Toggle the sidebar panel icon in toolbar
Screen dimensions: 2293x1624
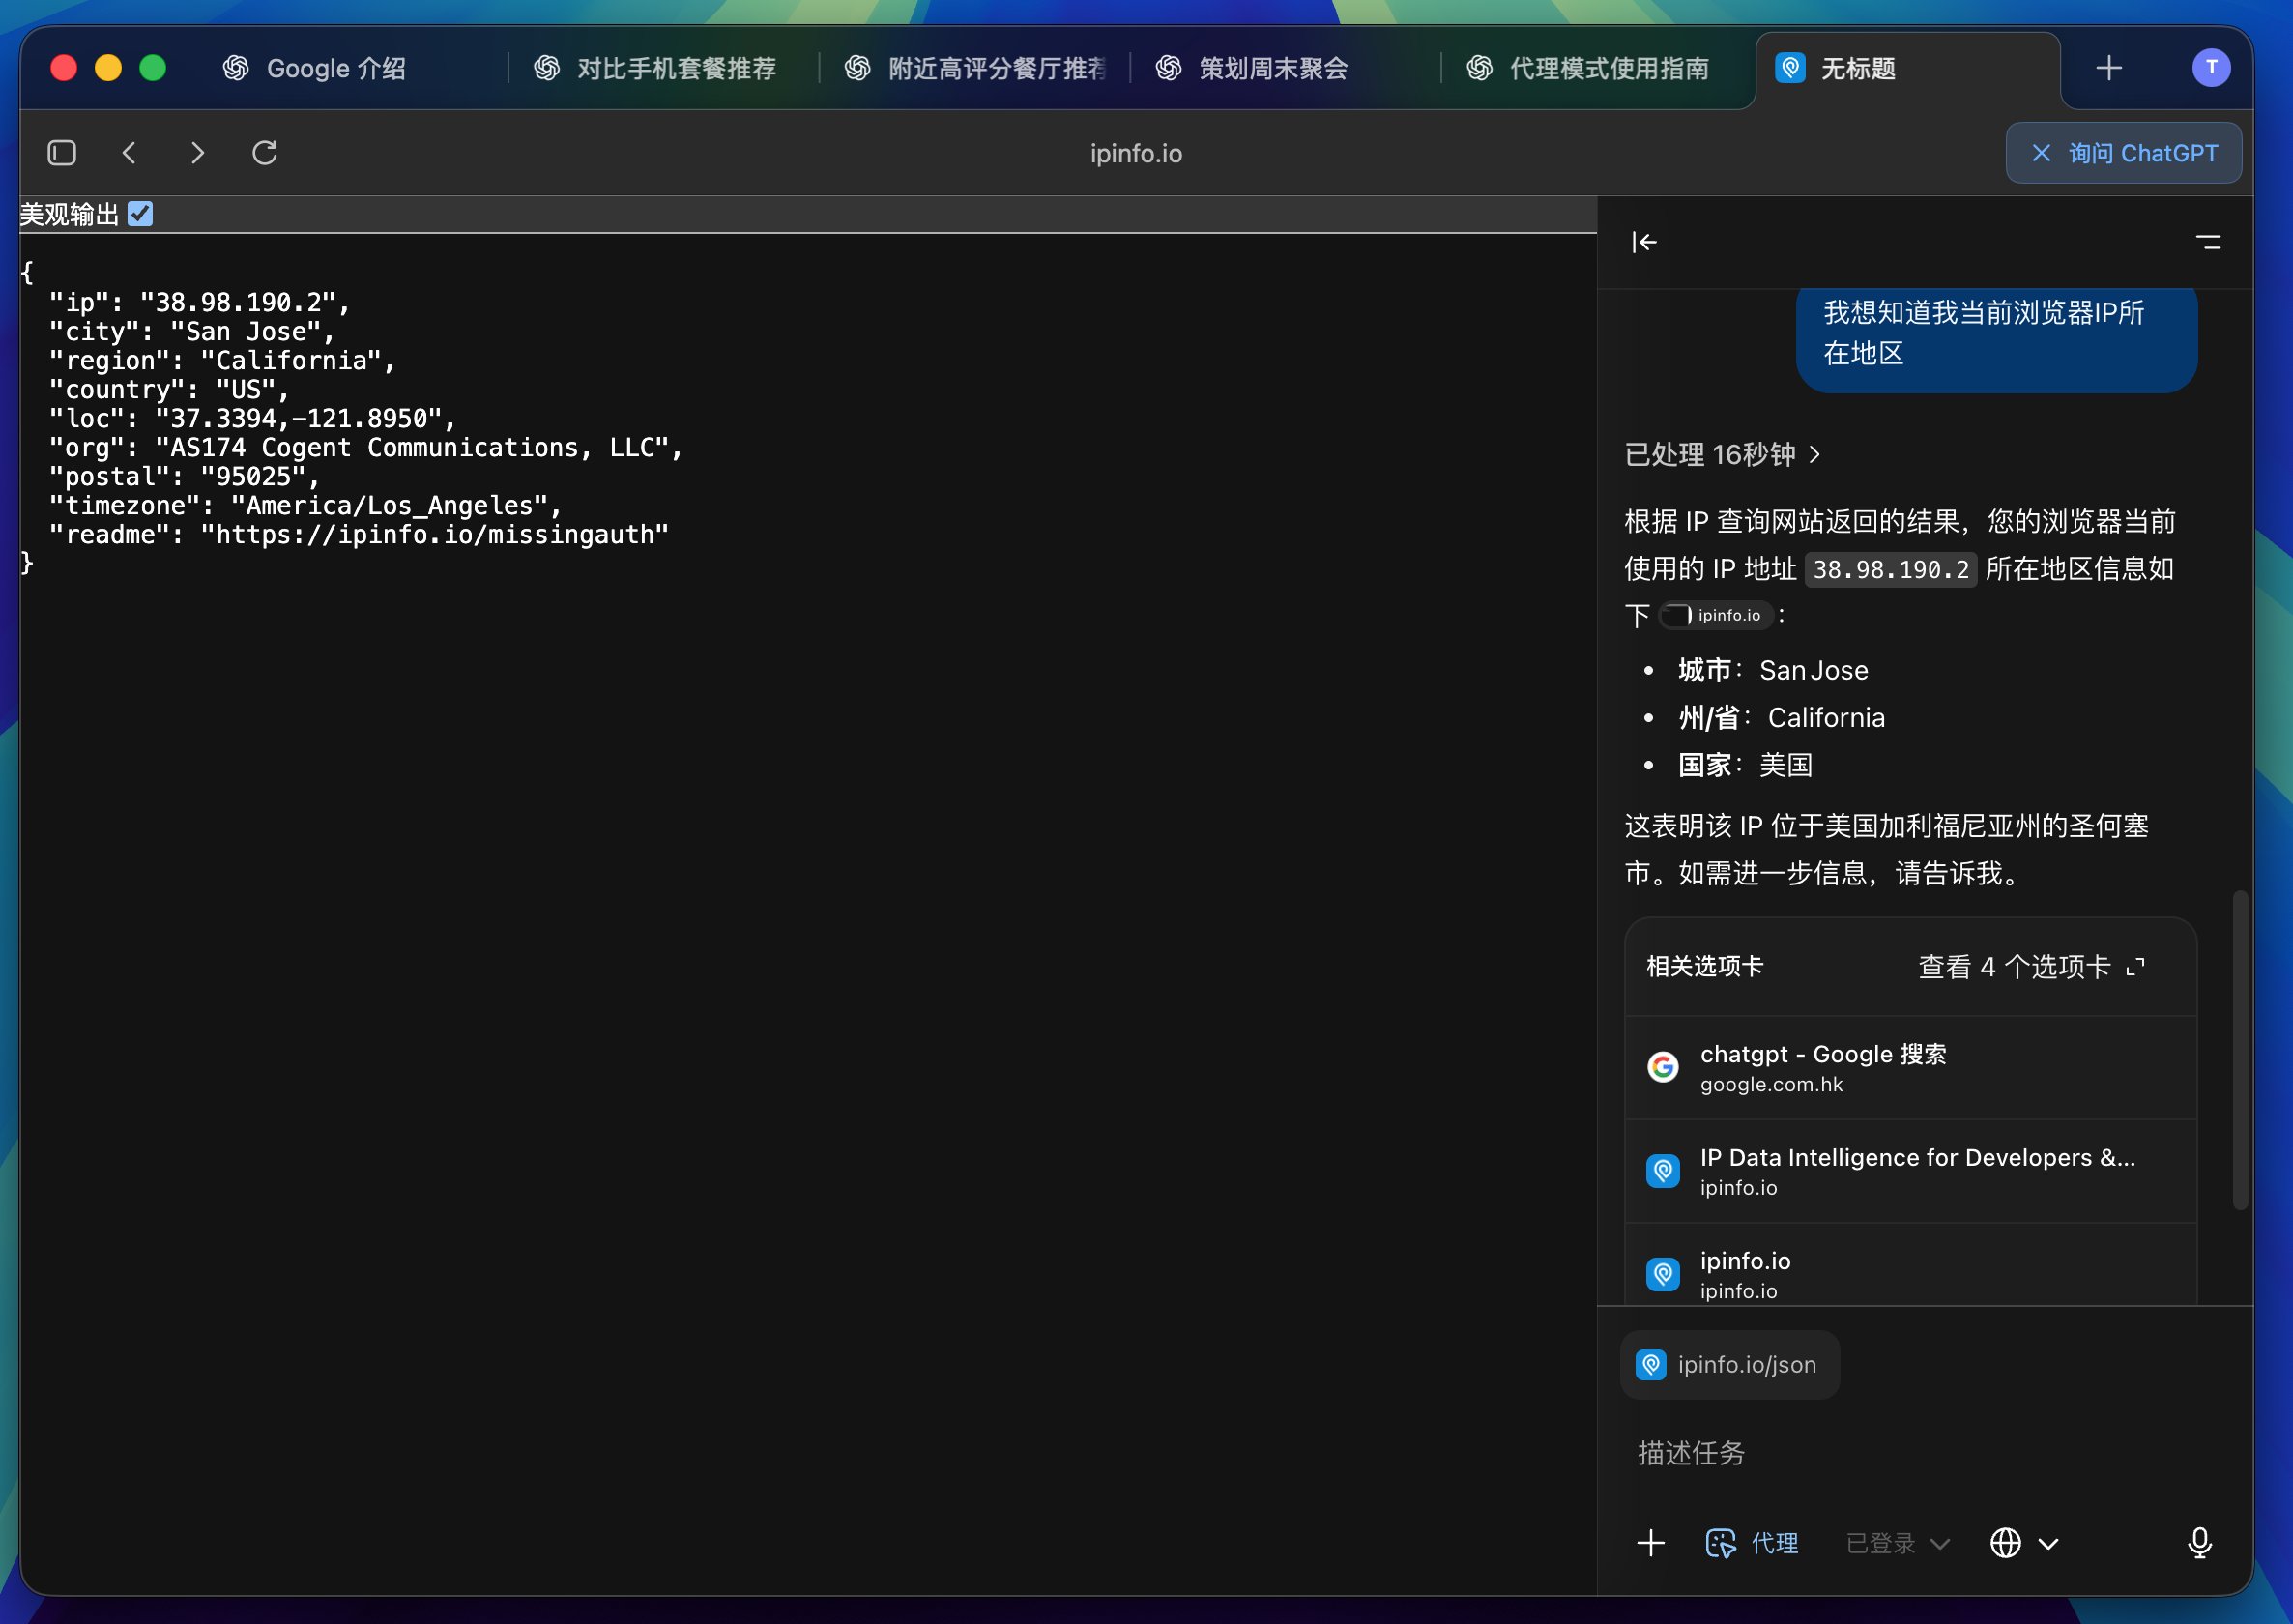62,153
